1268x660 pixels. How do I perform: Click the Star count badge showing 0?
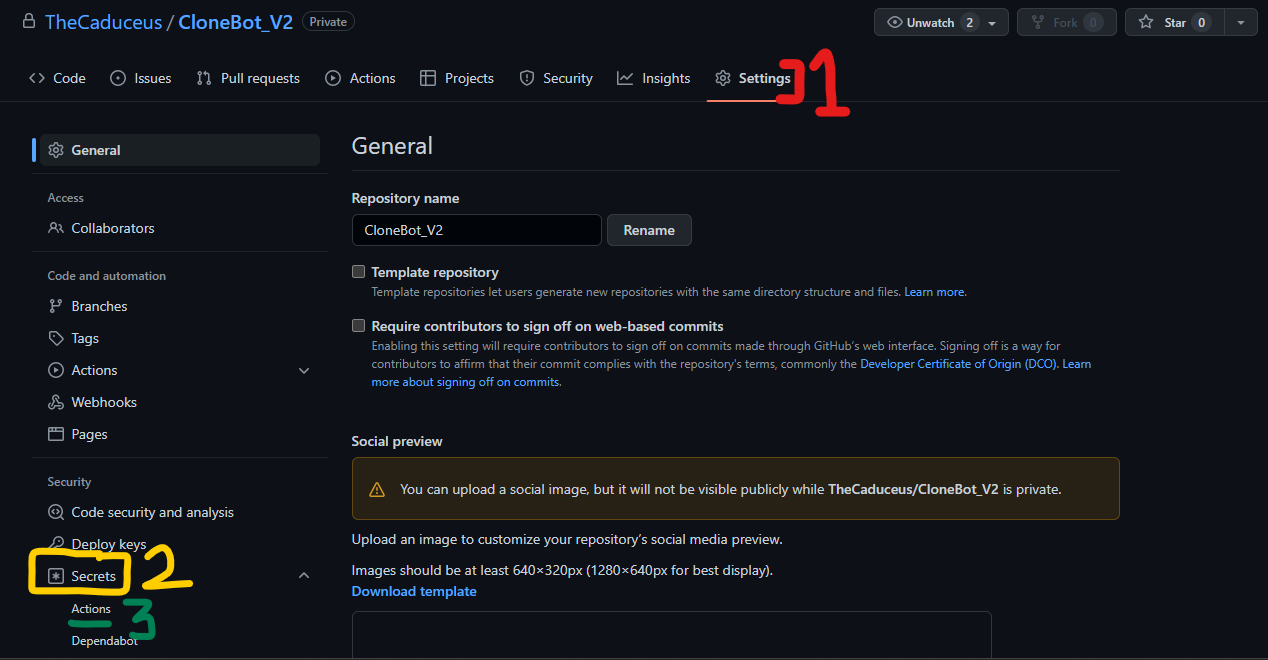click(x=1201, y=23)
